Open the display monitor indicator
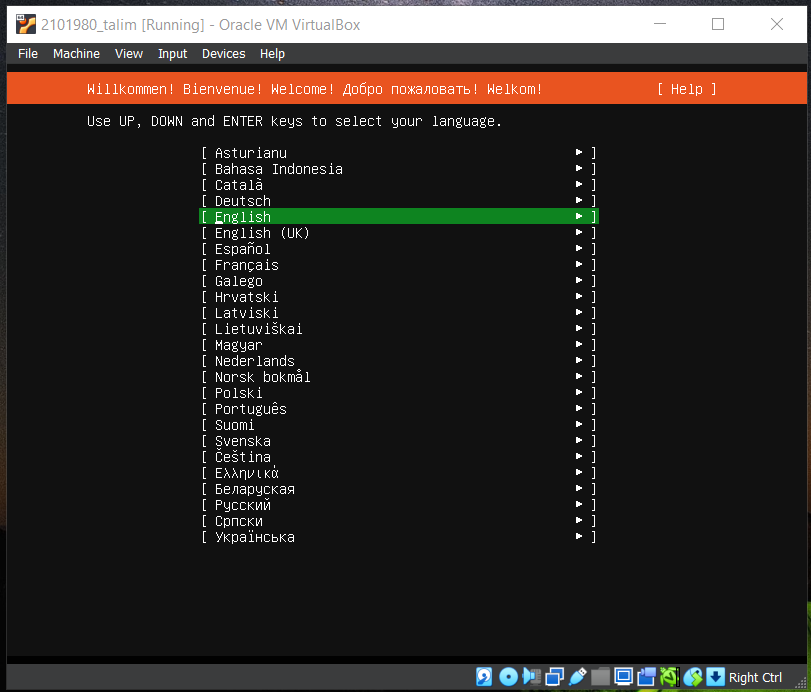The width and height of the screenshot is (811, 692). 623,676
